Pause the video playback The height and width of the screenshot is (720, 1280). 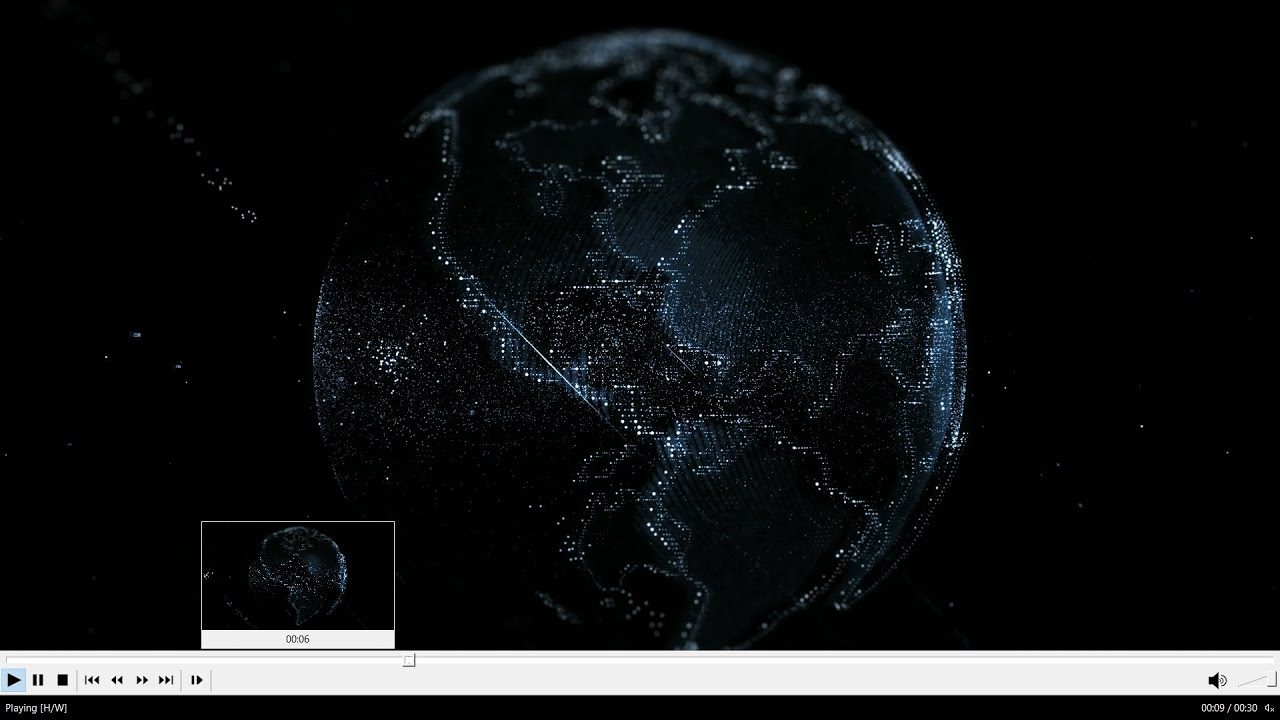(x=38, y=680)
